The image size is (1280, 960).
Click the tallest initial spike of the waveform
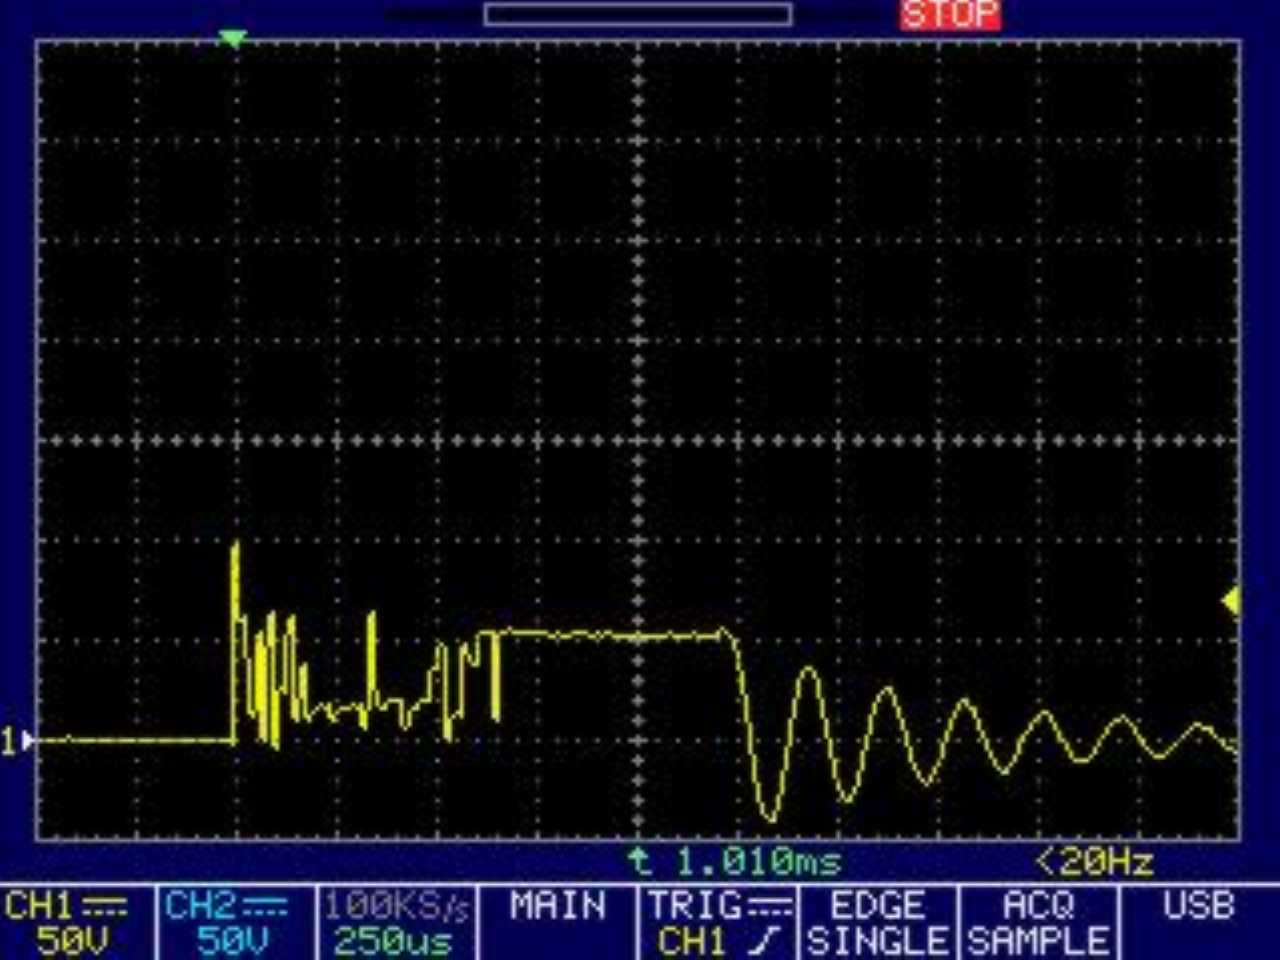coord(236,548)
